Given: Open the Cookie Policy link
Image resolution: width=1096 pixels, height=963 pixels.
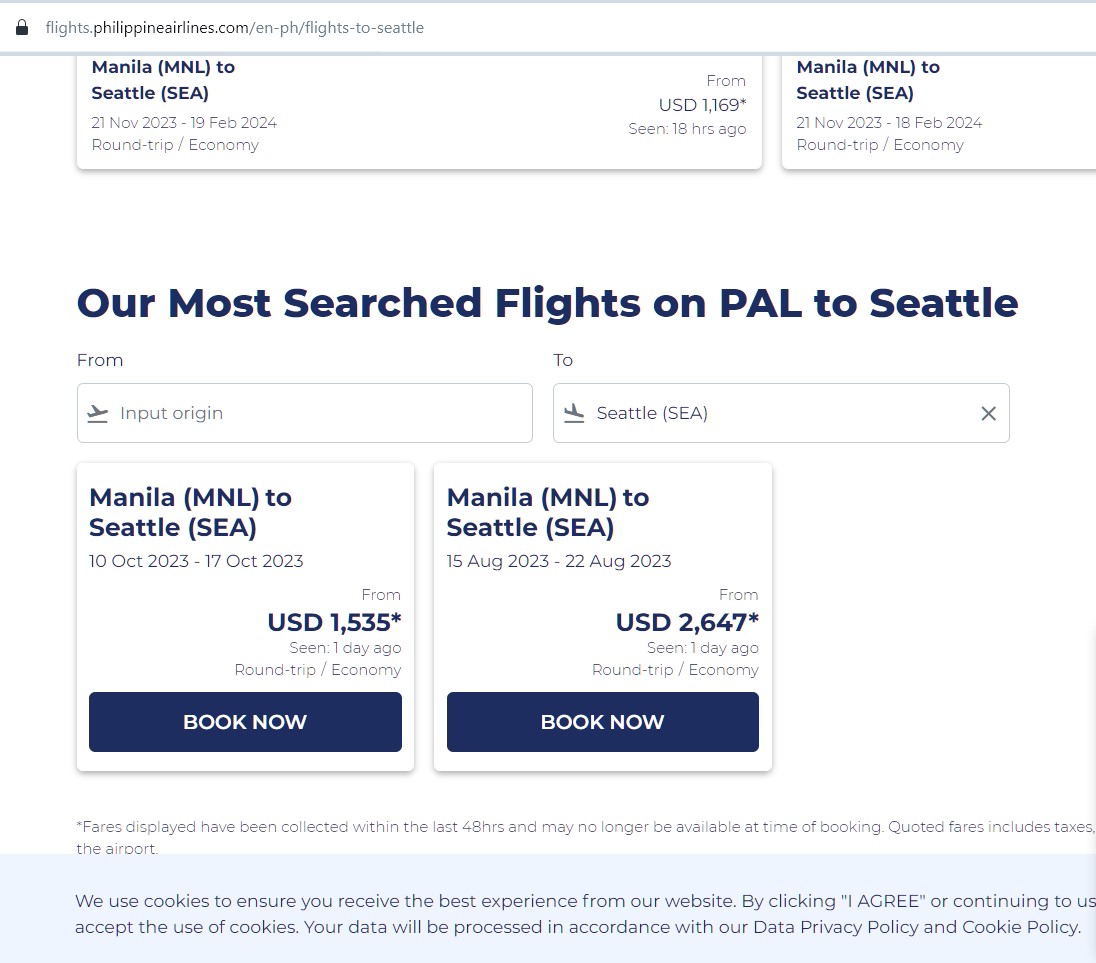Looking at the screenshot, I should pos(1020,926).
